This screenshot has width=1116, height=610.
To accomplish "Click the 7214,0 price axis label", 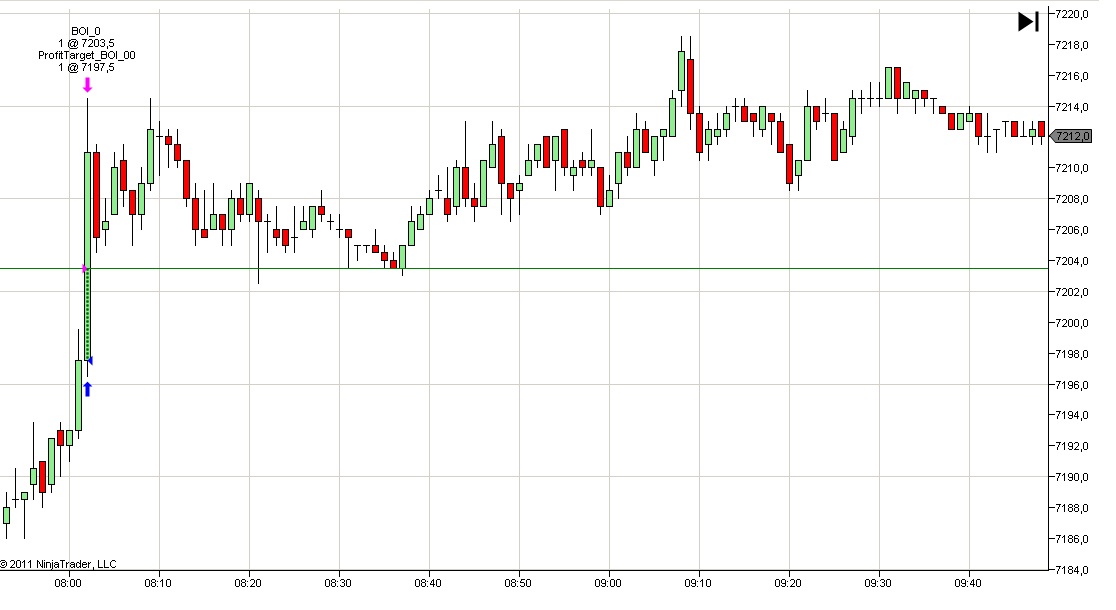I will (x=1072, y=107).
